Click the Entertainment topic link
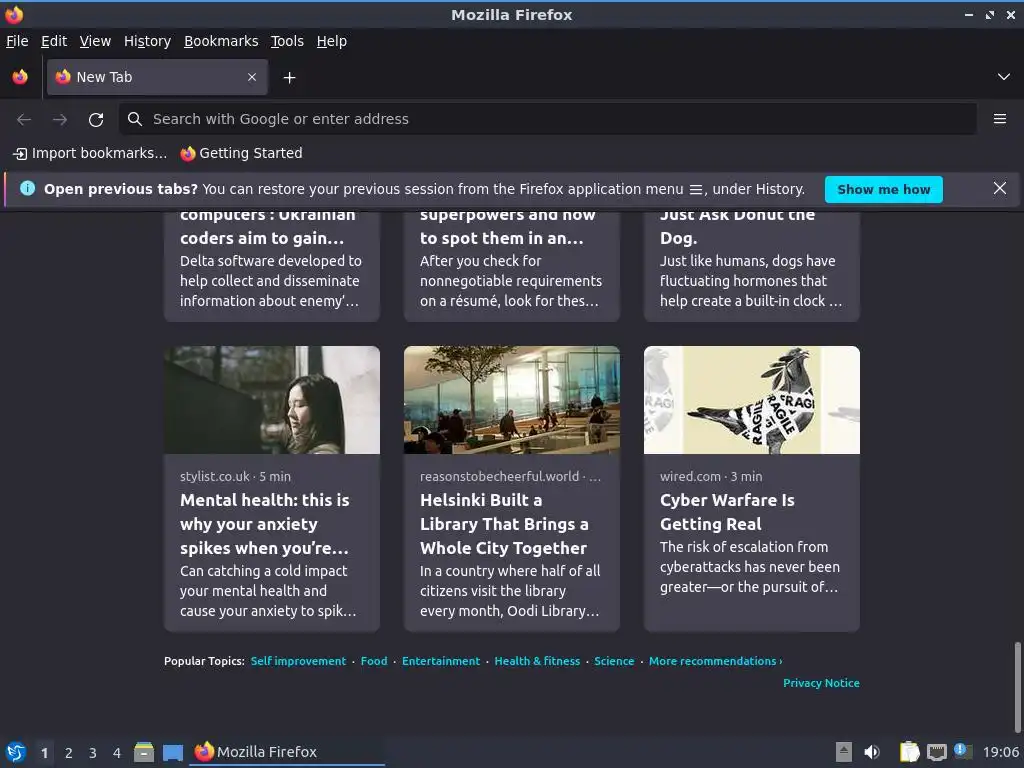The height and width of the screenshot is (768, 1024). click(x=441, y=661)
